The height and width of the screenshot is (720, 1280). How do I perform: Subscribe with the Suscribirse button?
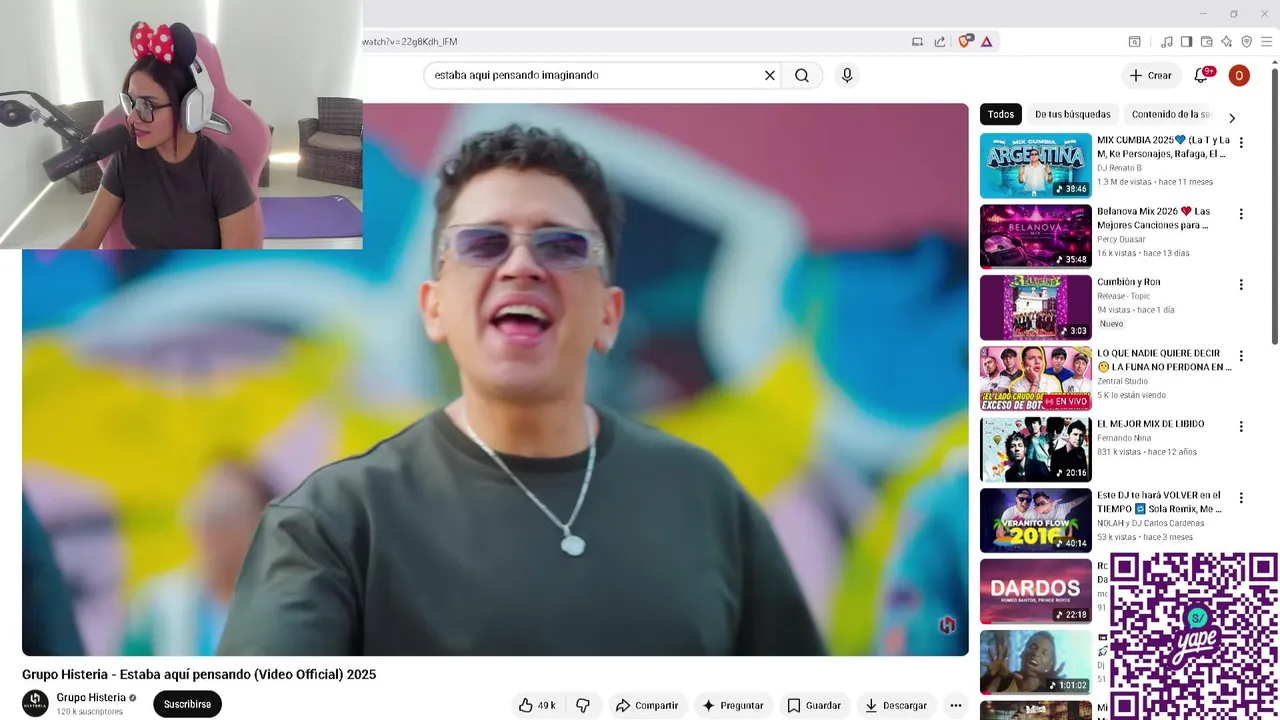(x=187, y=704)
